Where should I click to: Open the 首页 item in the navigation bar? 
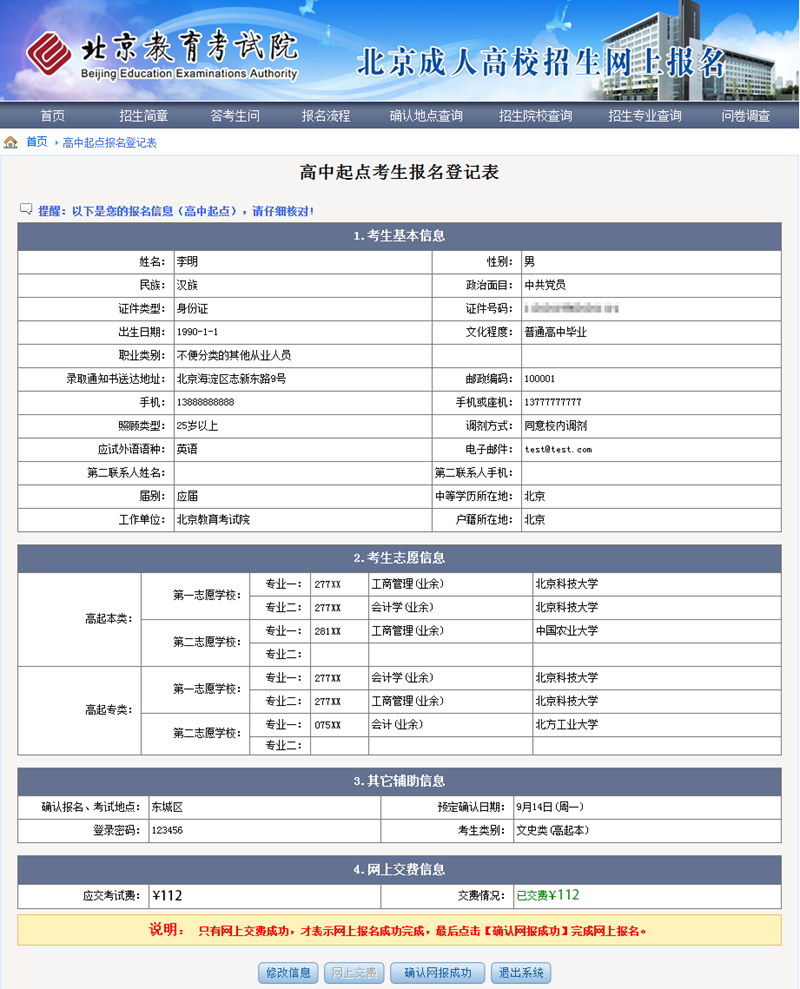(x=53, y=115)
